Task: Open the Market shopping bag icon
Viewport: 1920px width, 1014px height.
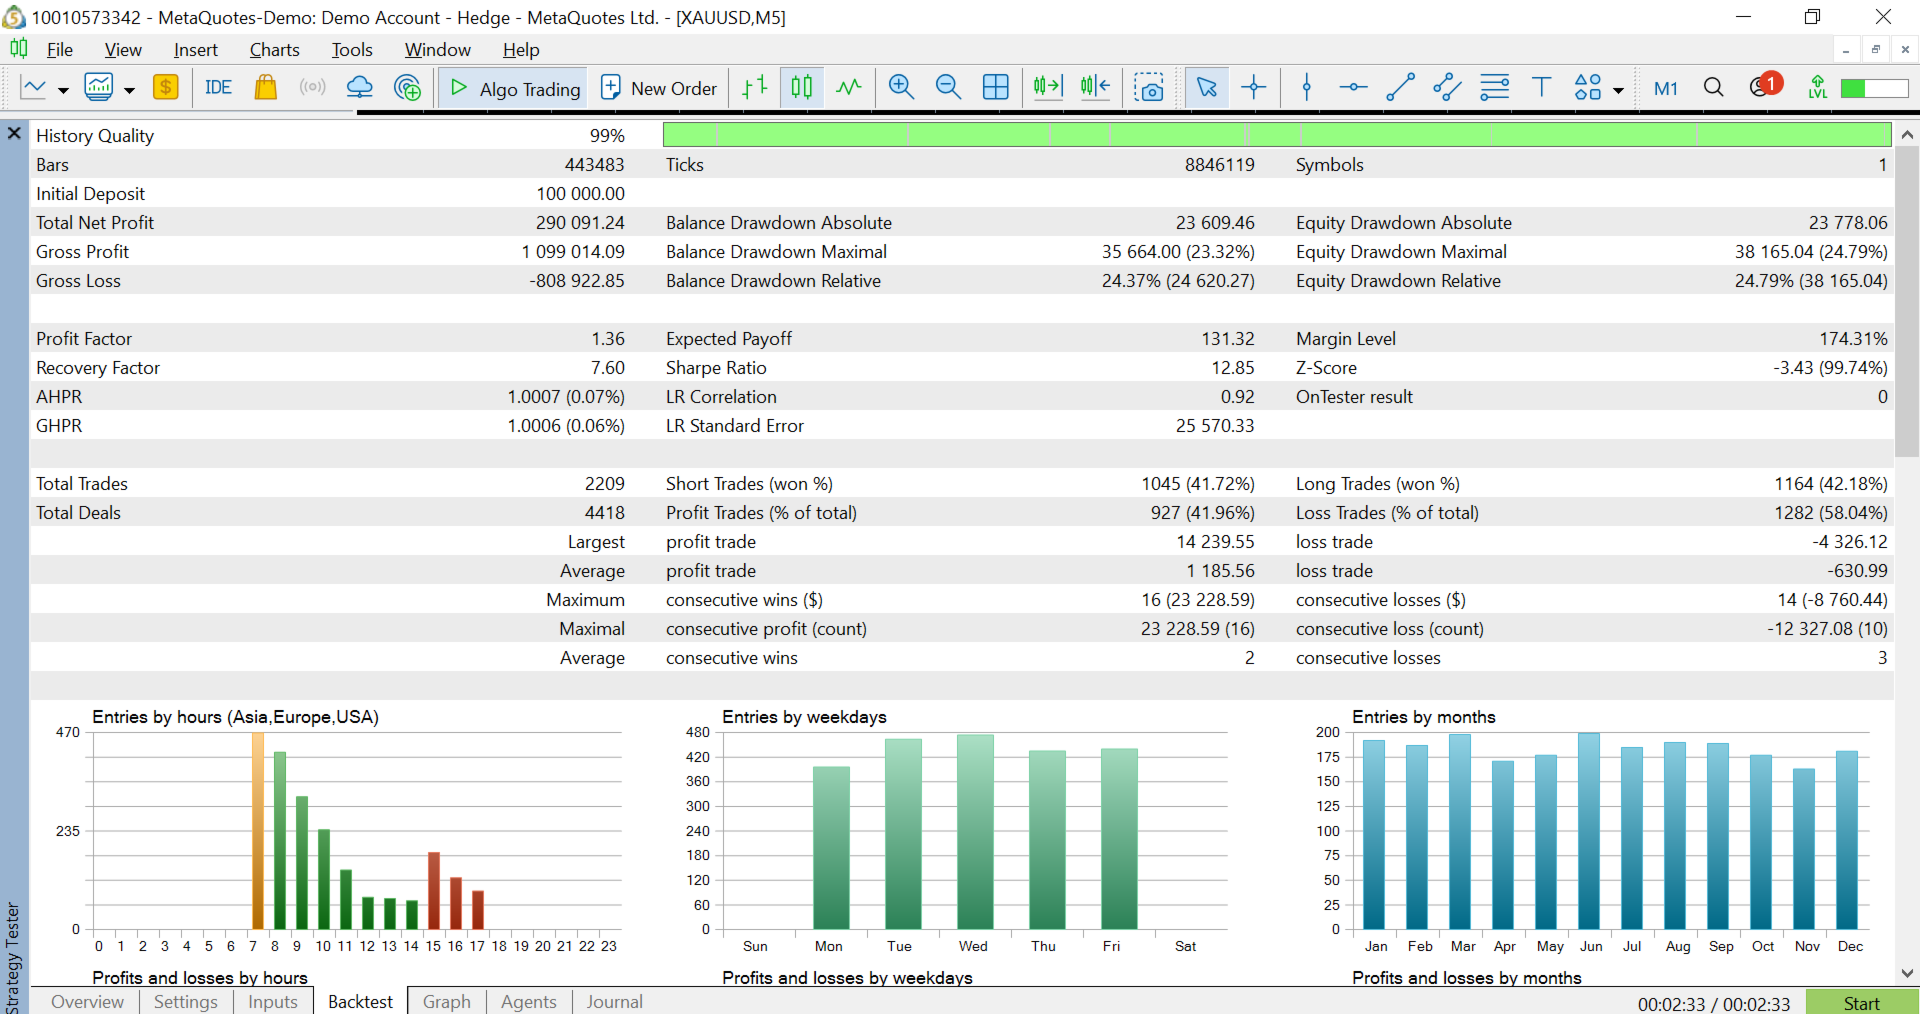Action: click(x=265, y=88)
